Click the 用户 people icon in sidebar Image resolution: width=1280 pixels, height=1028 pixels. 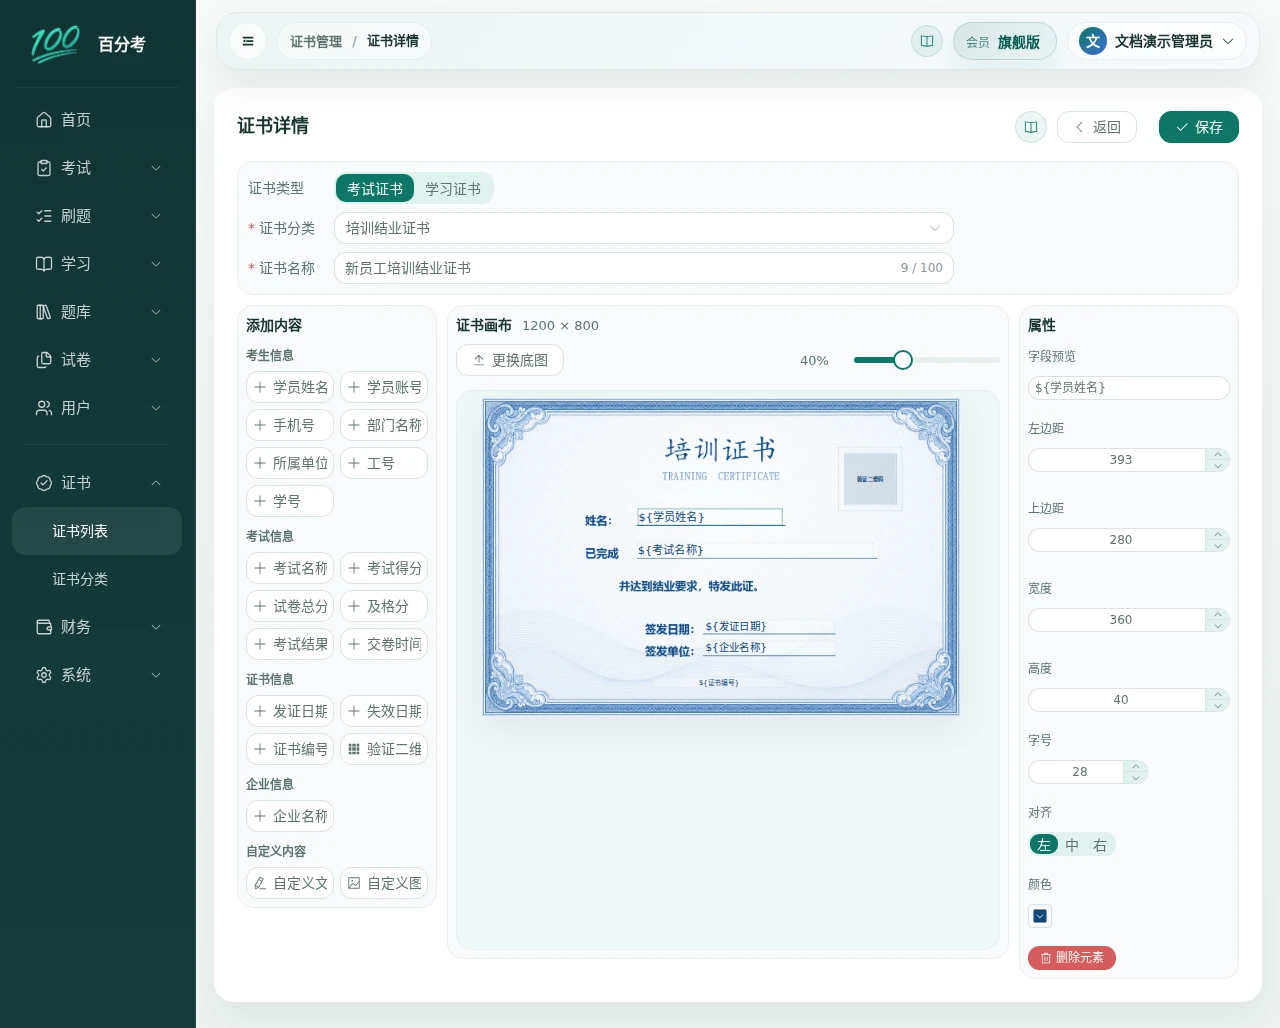(x=44, y=408)
